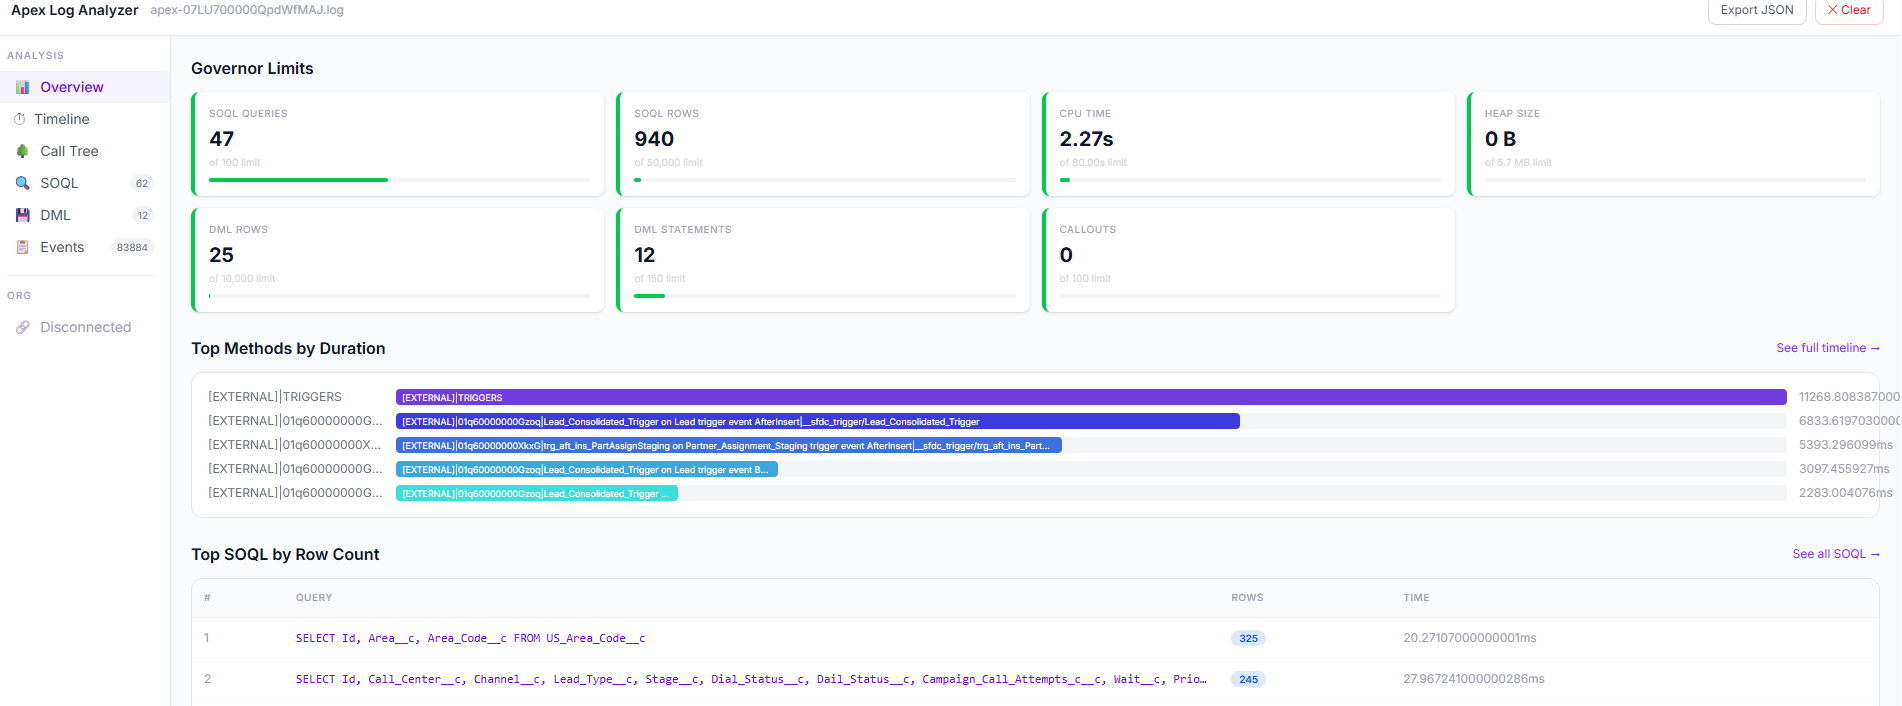The image size is (1902, 706).
Task: Click the DML floppy disk icon
Action: click(22, 215)
